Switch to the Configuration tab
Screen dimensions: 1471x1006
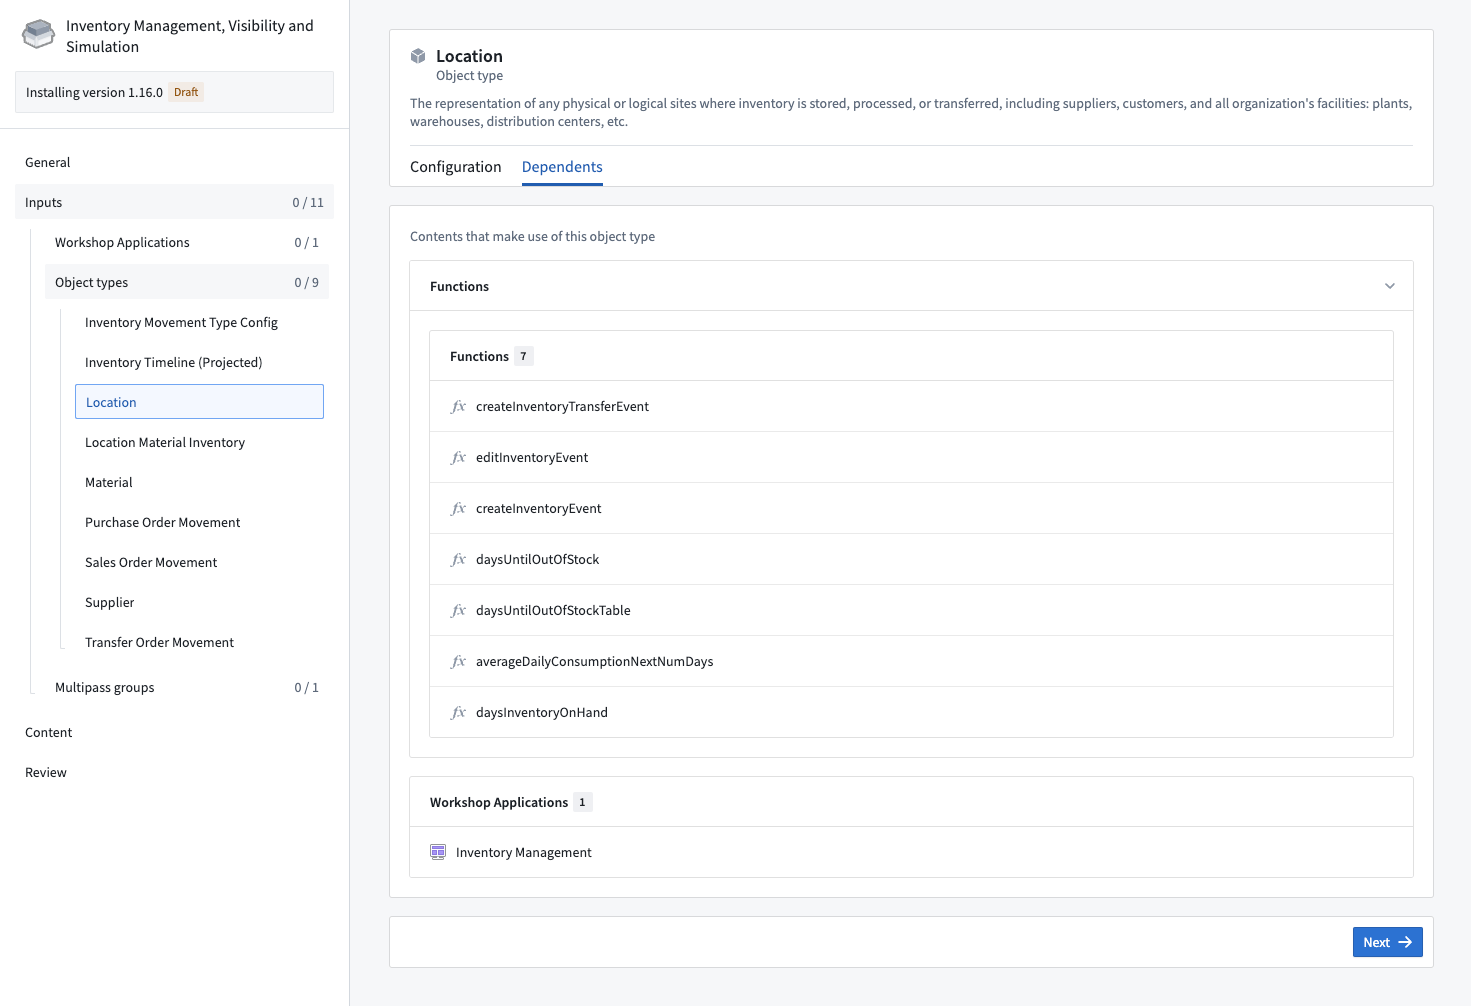pyautogui.click(x=455, y=166)
